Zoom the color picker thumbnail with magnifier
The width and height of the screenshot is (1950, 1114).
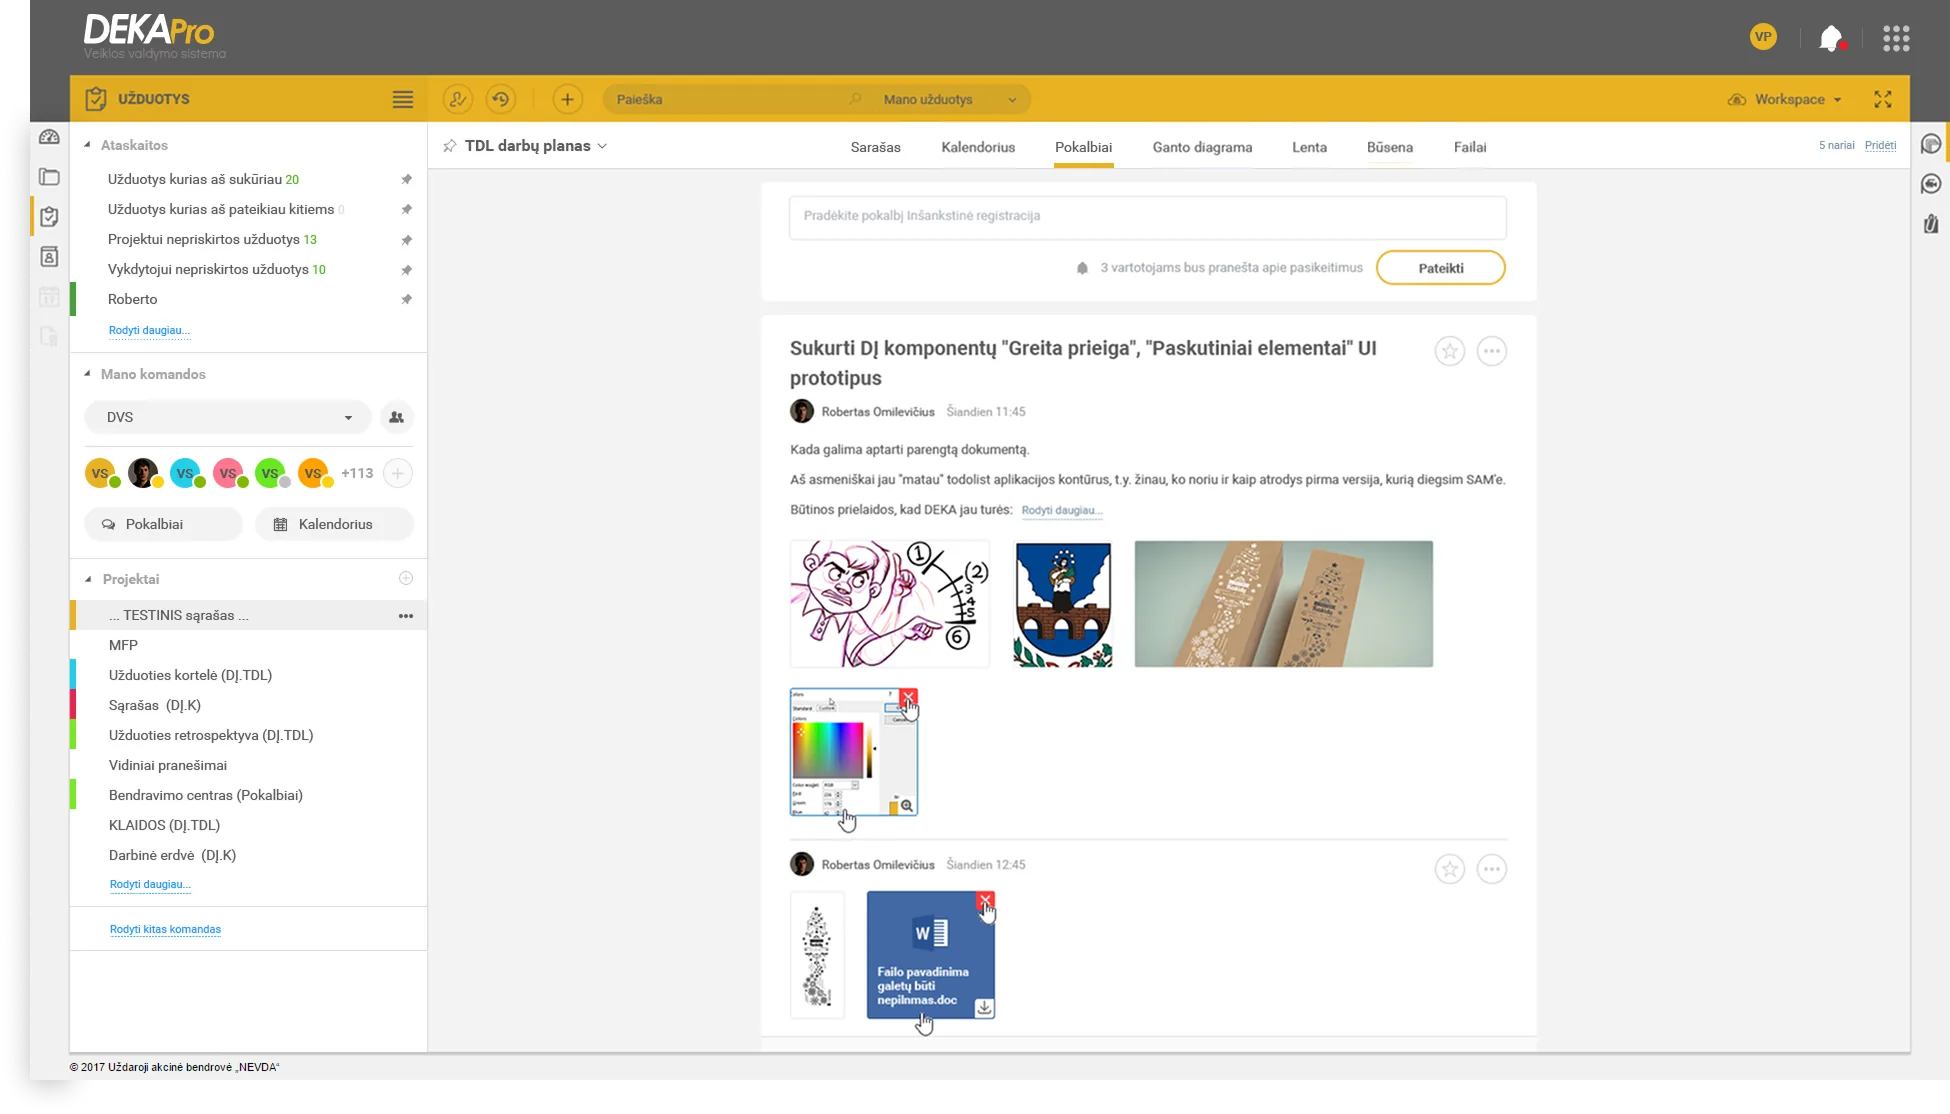[x=907, y=806]
